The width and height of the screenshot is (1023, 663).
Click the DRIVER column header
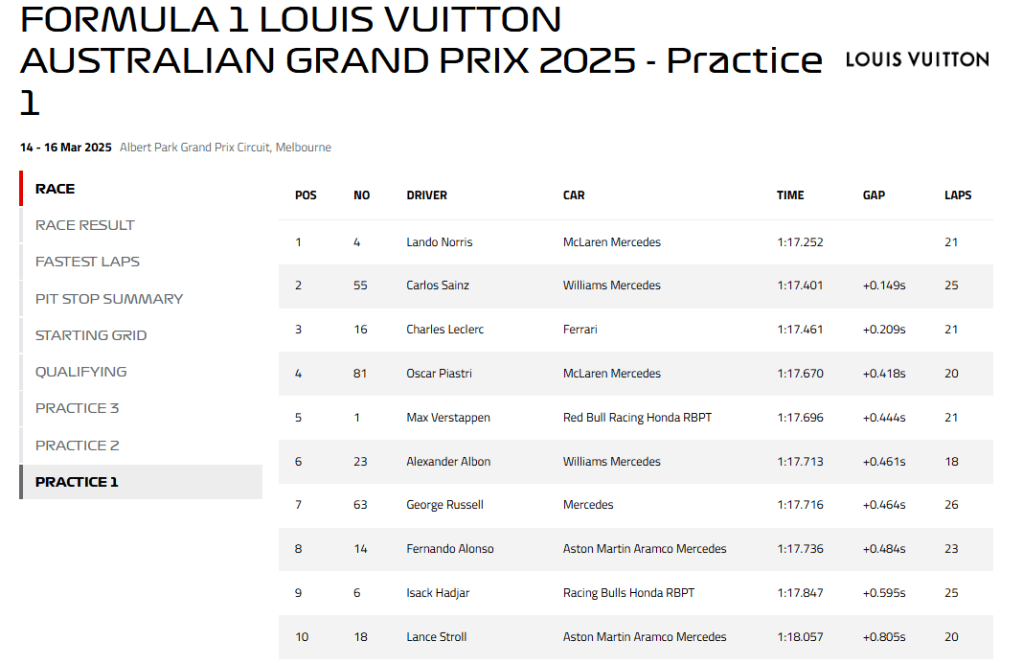pos(426,196)
